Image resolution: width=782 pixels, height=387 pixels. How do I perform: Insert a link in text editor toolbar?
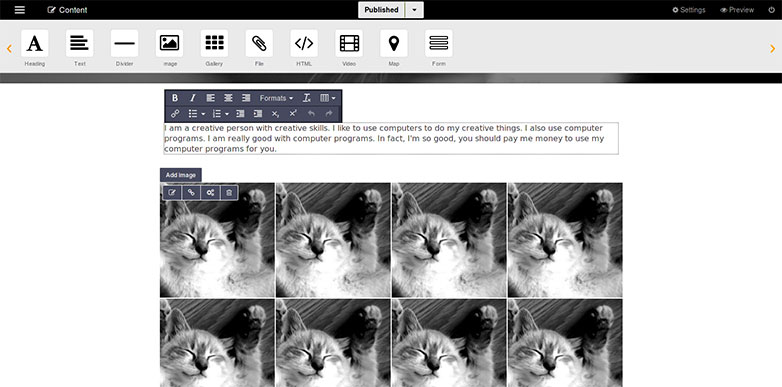(175, 114)
